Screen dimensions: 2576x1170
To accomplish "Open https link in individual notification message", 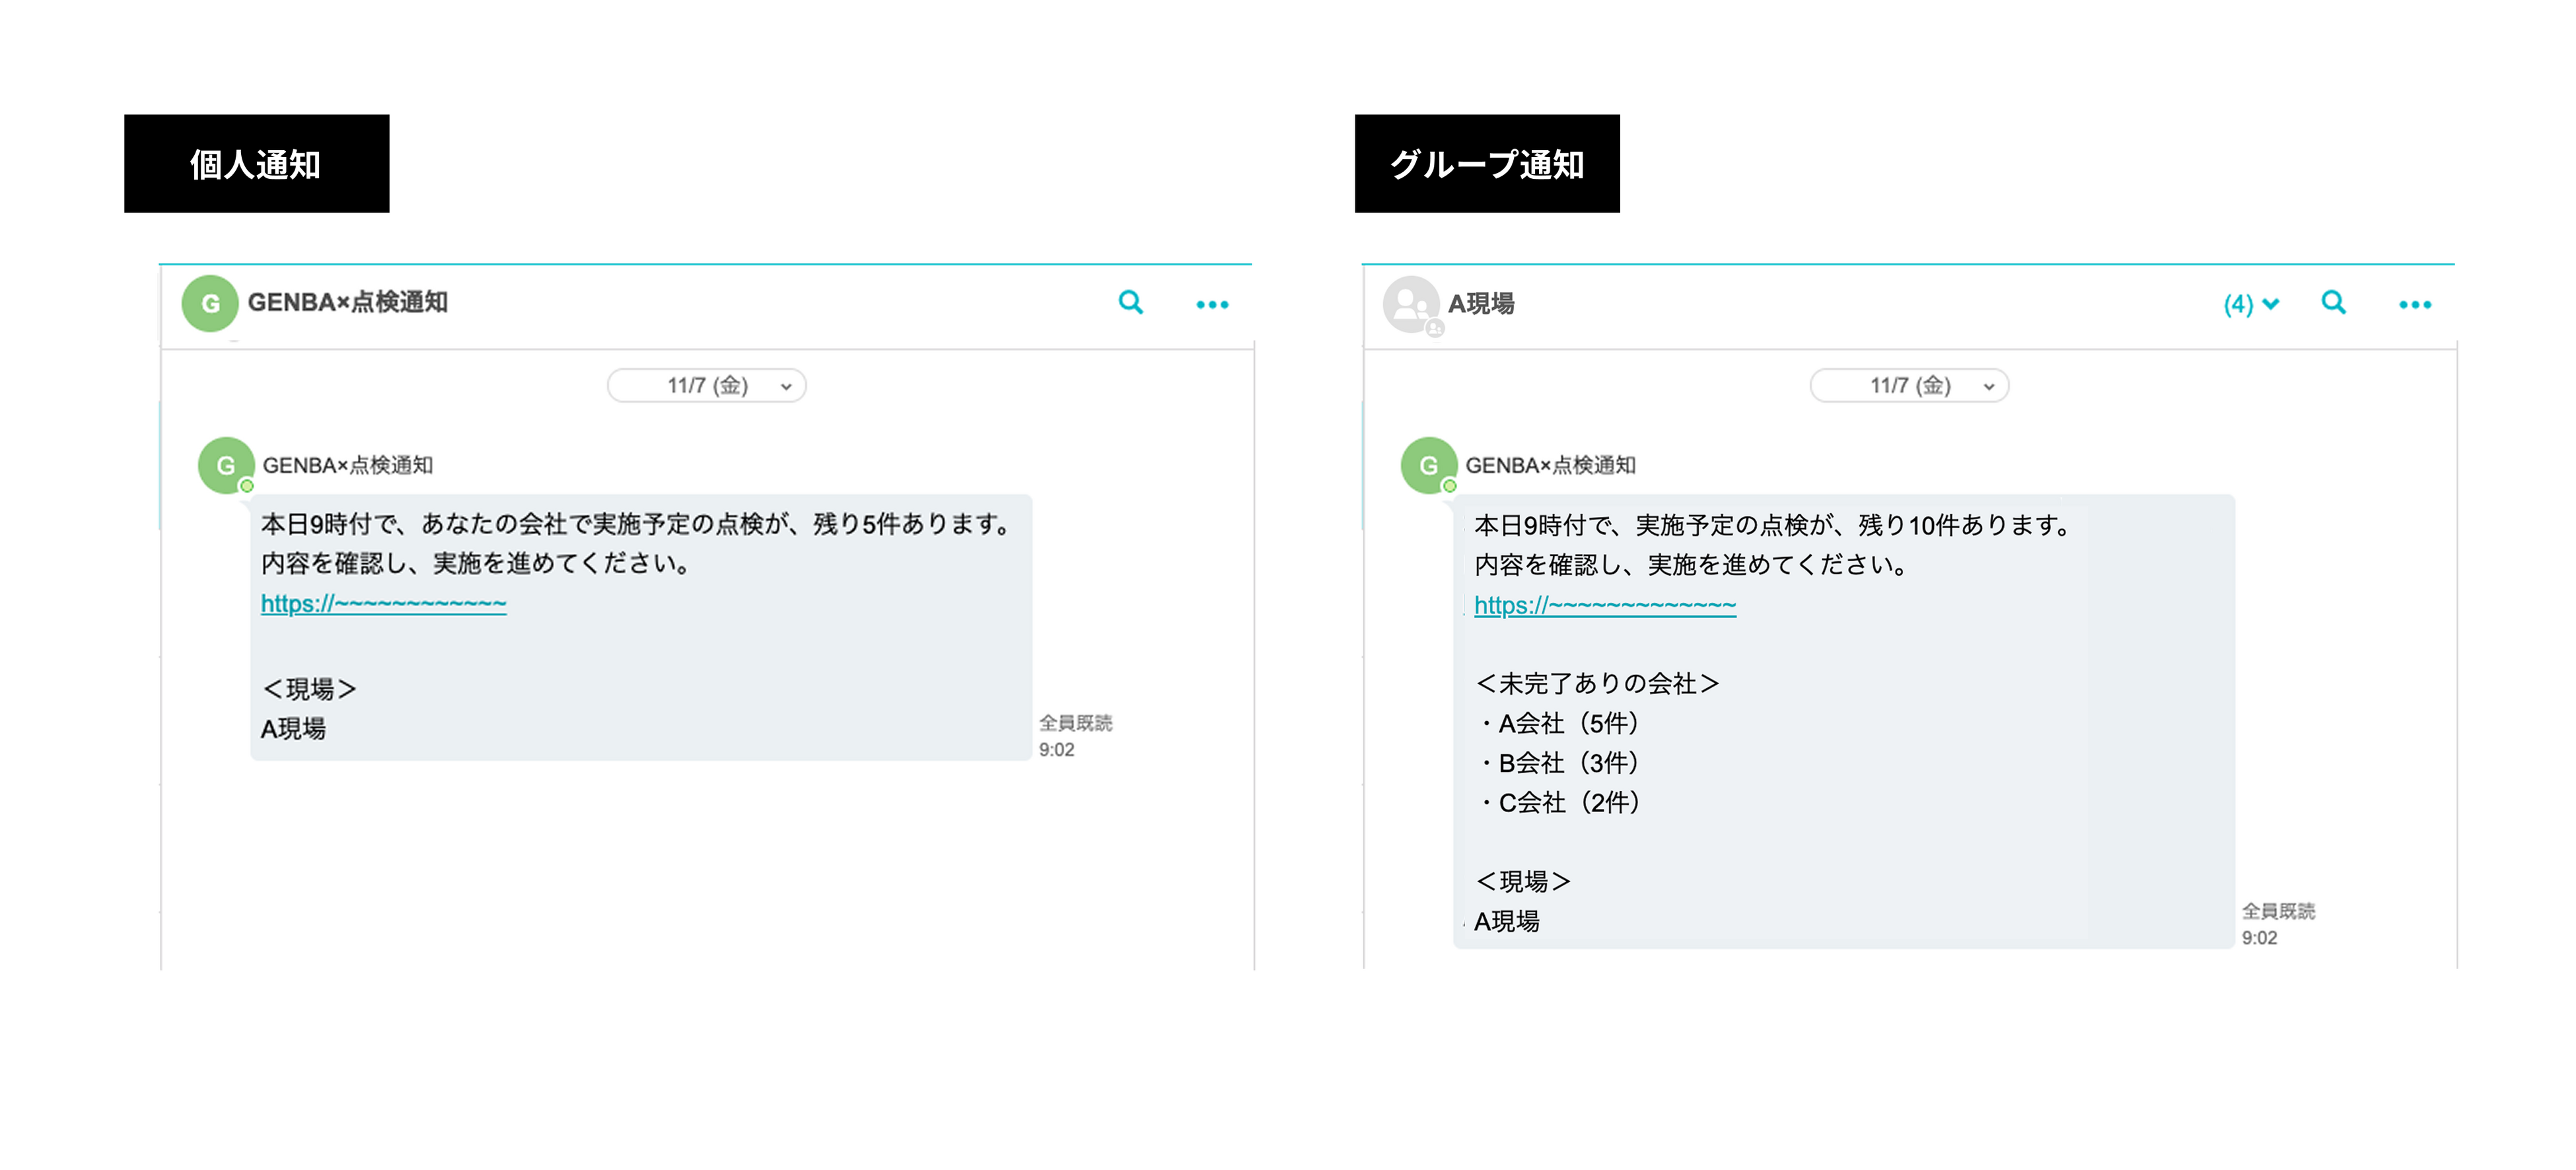I will click(x=383, y=604).
